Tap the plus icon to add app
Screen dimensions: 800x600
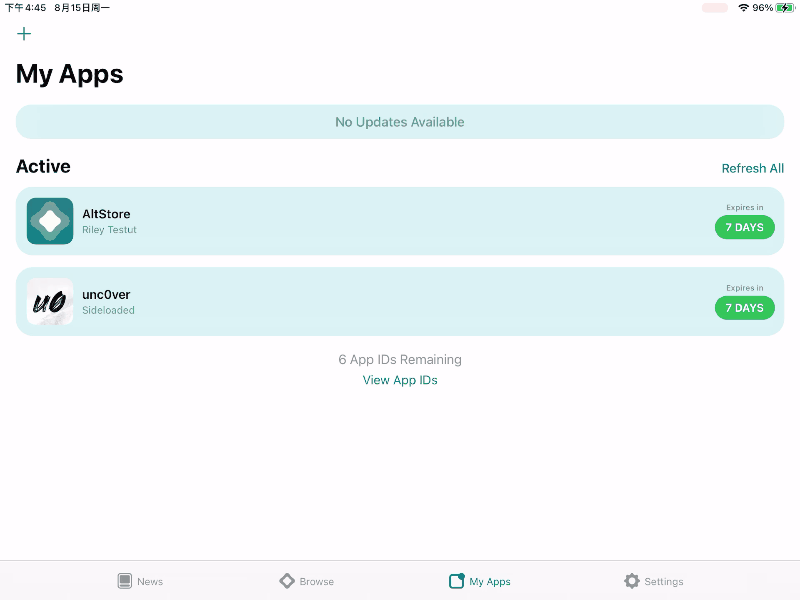pyautogui.click(x=24, y=34)
